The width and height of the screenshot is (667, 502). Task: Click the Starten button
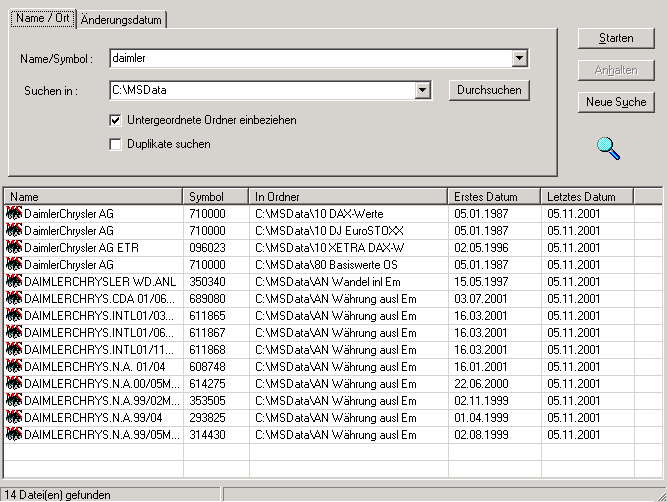616,38
